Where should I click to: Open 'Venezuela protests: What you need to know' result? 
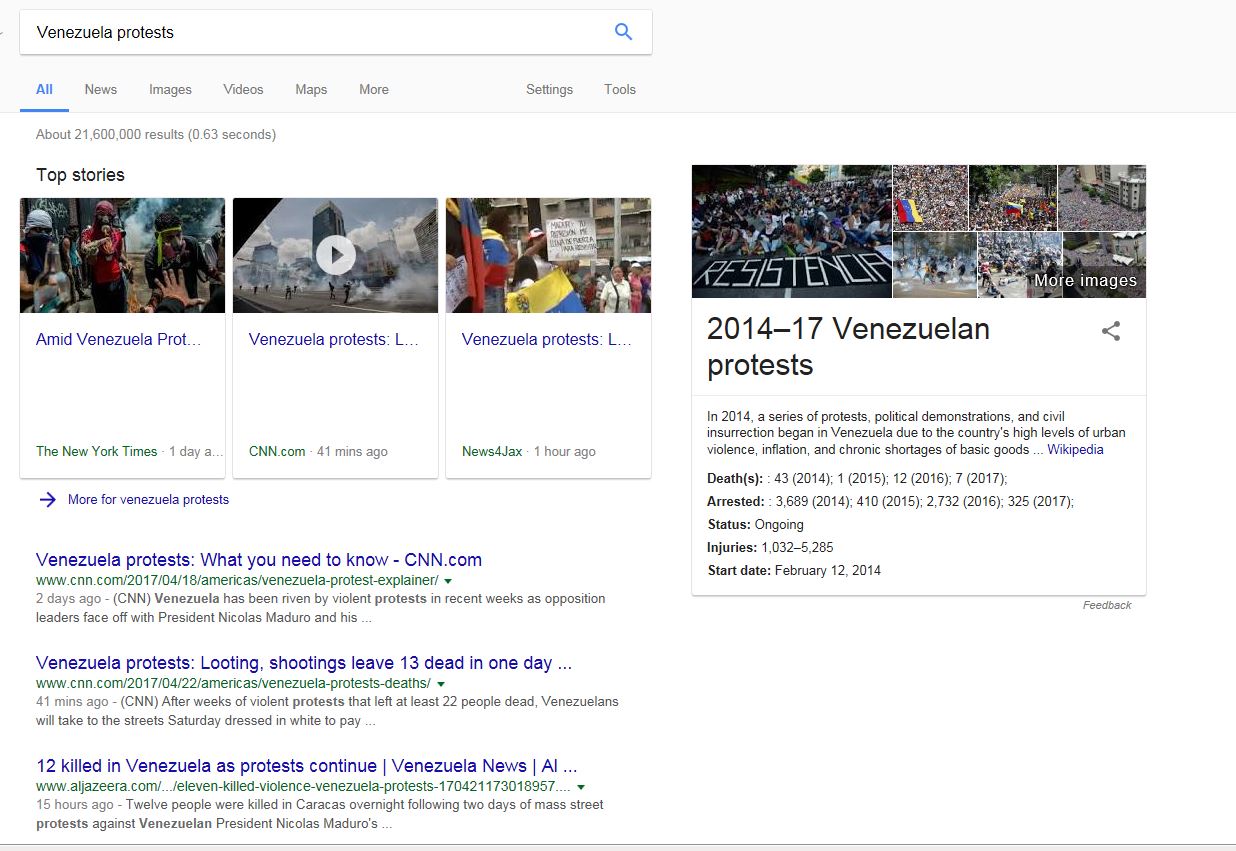point(258,560)
